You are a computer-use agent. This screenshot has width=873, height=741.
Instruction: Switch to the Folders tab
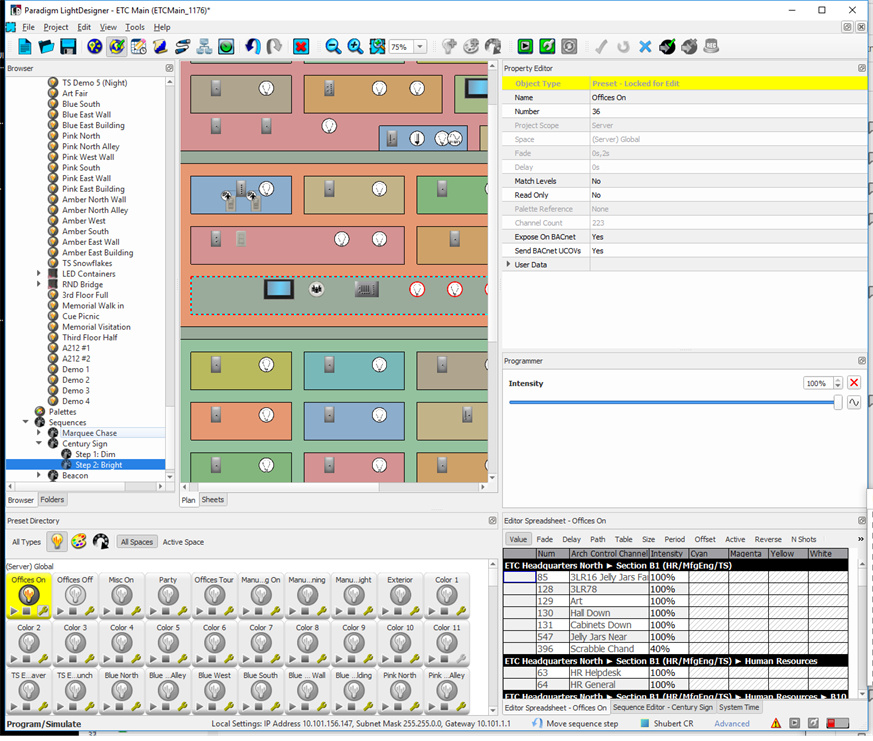[x=52, y=499]
